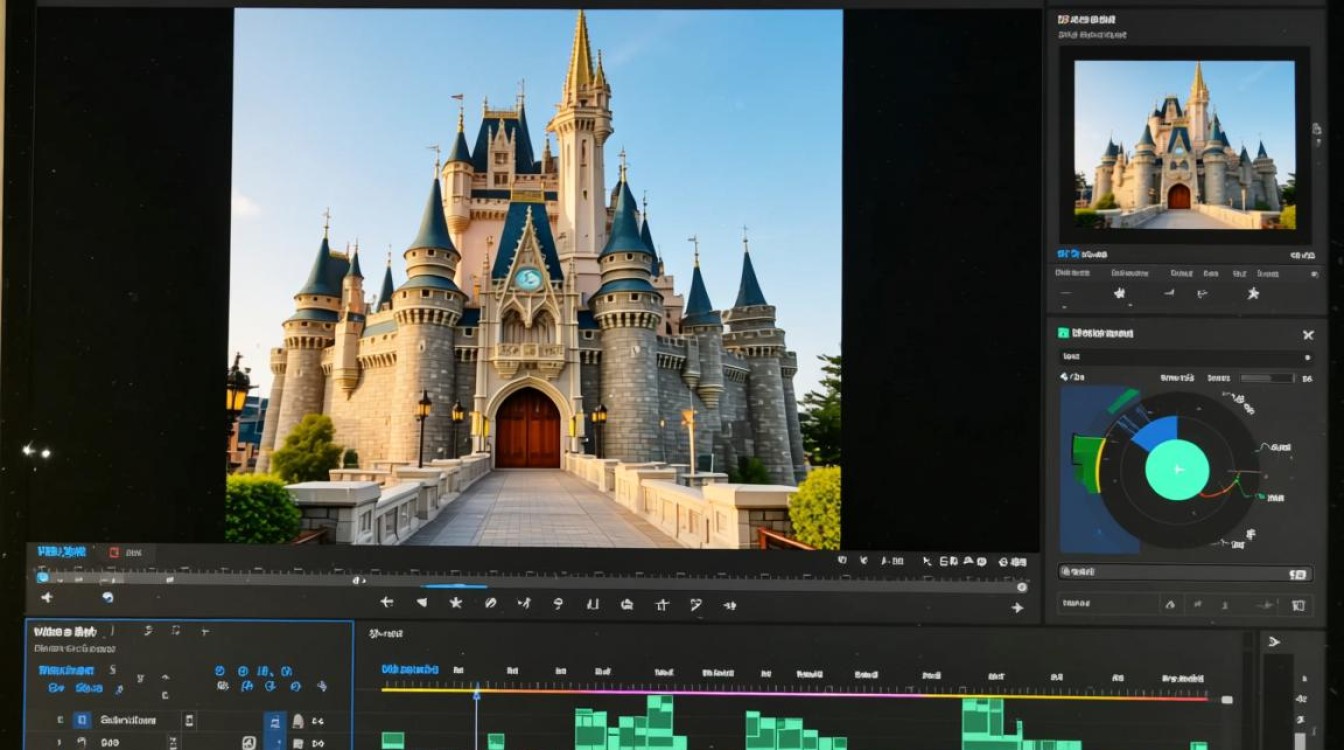Viewport: 1344px width, 750px height.
Task: Switch to the blue-highlighted tab above the scrub bar
Action: click(61, 552)
